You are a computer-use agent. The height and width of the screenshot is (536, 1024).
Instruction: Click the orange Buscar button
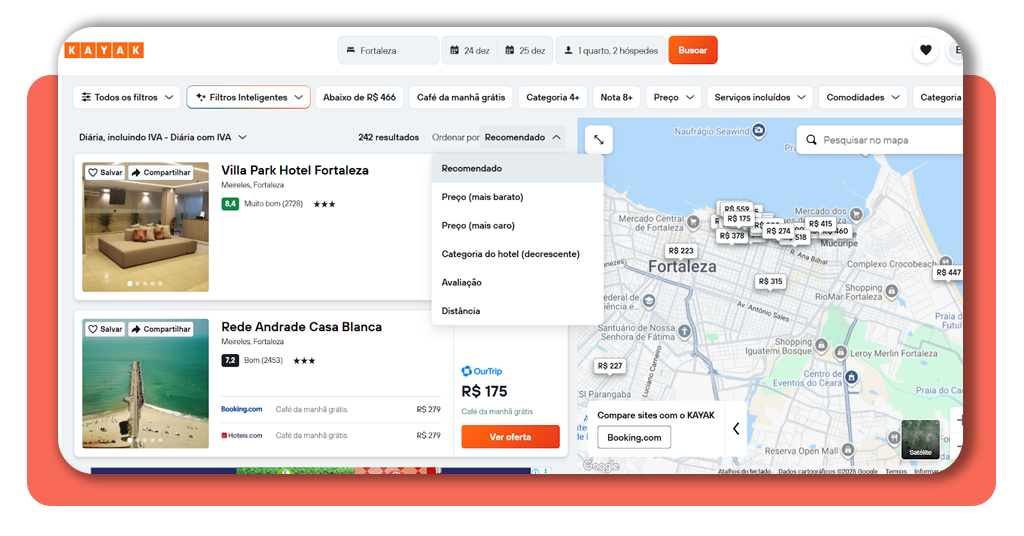tap(692, 50)
